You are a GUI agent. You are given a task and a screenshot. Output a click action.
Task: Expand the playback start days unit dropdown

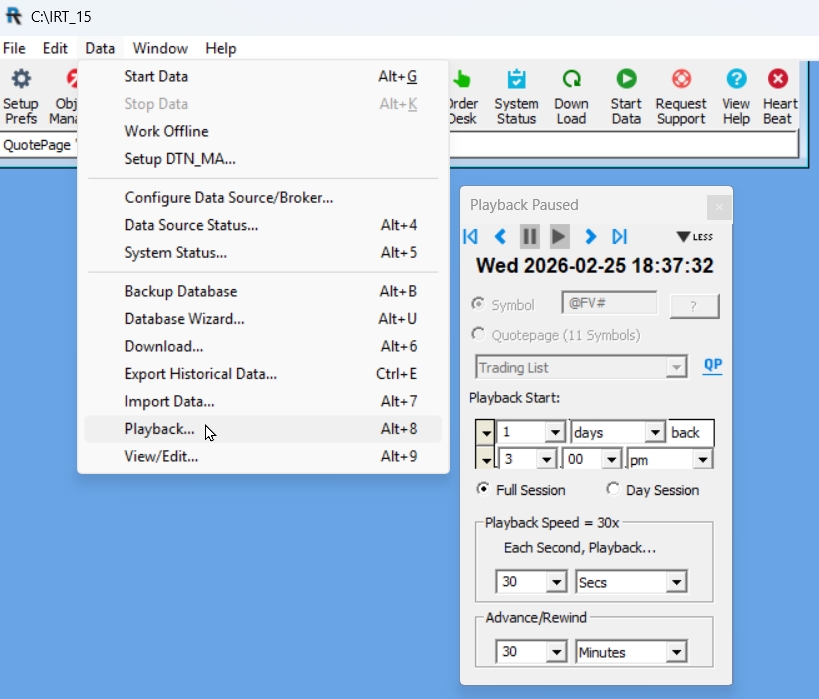tap(655, 433)
